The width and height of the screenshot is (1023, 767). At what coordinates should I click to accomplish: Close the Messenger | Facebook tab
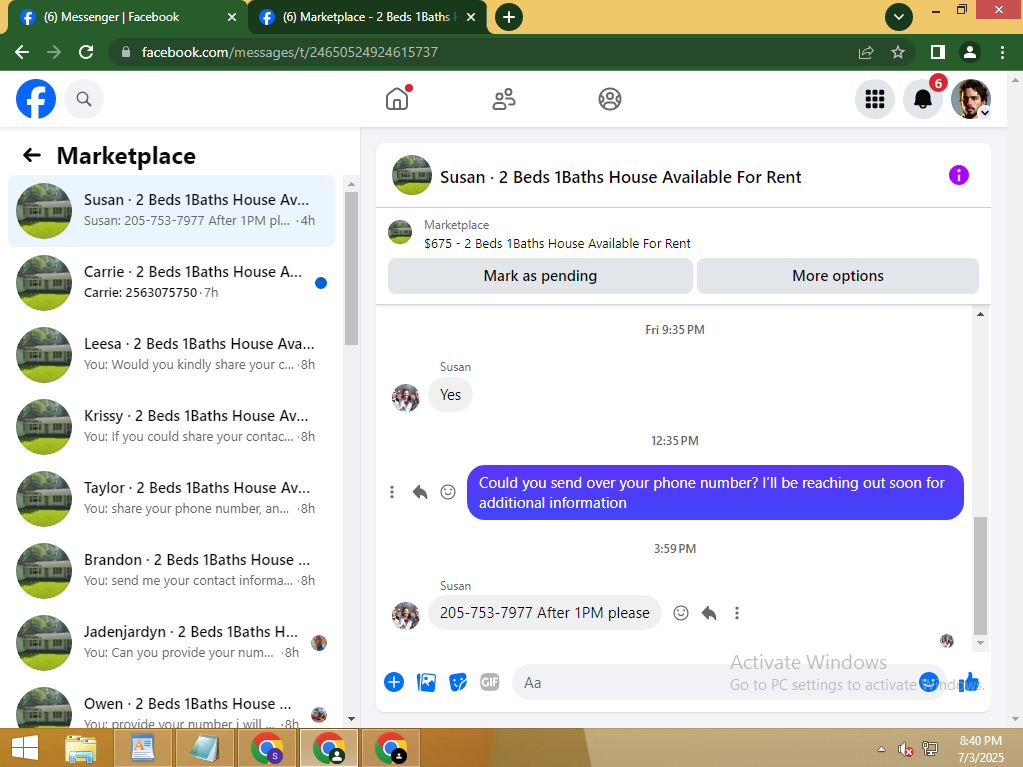232,17
